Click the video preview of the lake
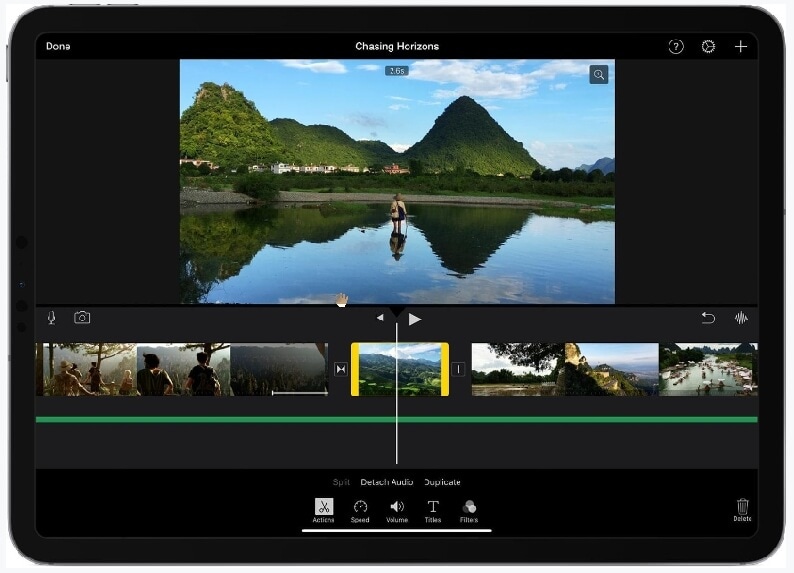 [x=398, y=182]
